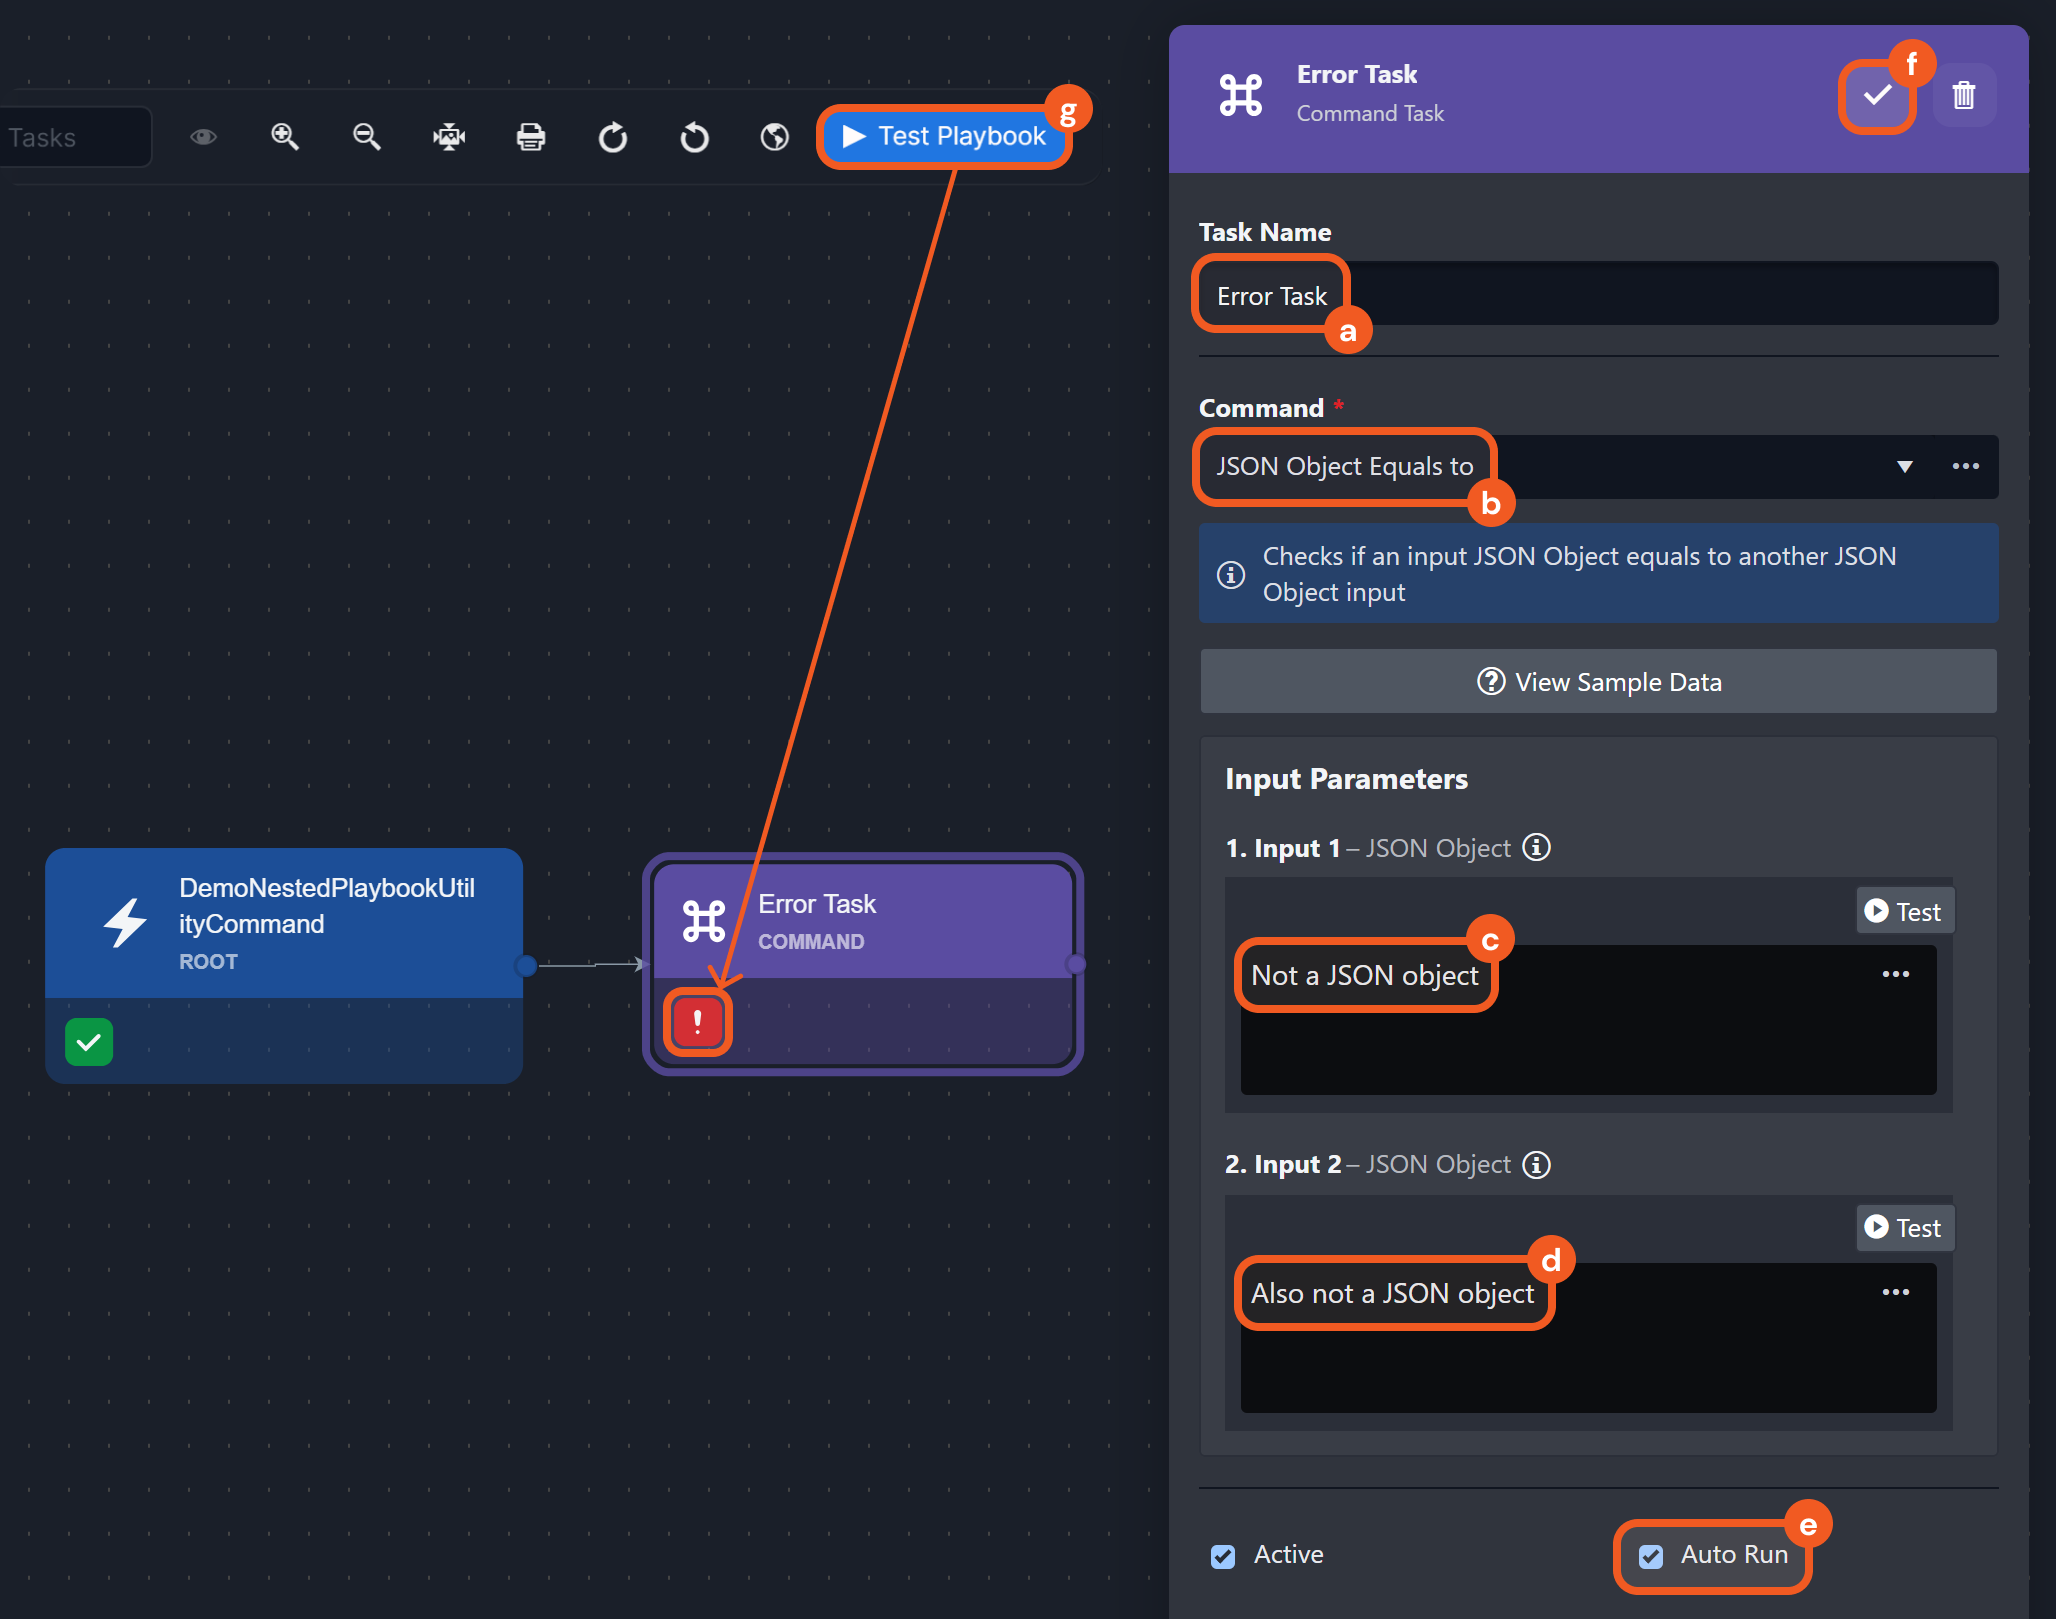Click the globe icon in toolbar
The image size is (2056, 1619).
(x=775, y=137)
